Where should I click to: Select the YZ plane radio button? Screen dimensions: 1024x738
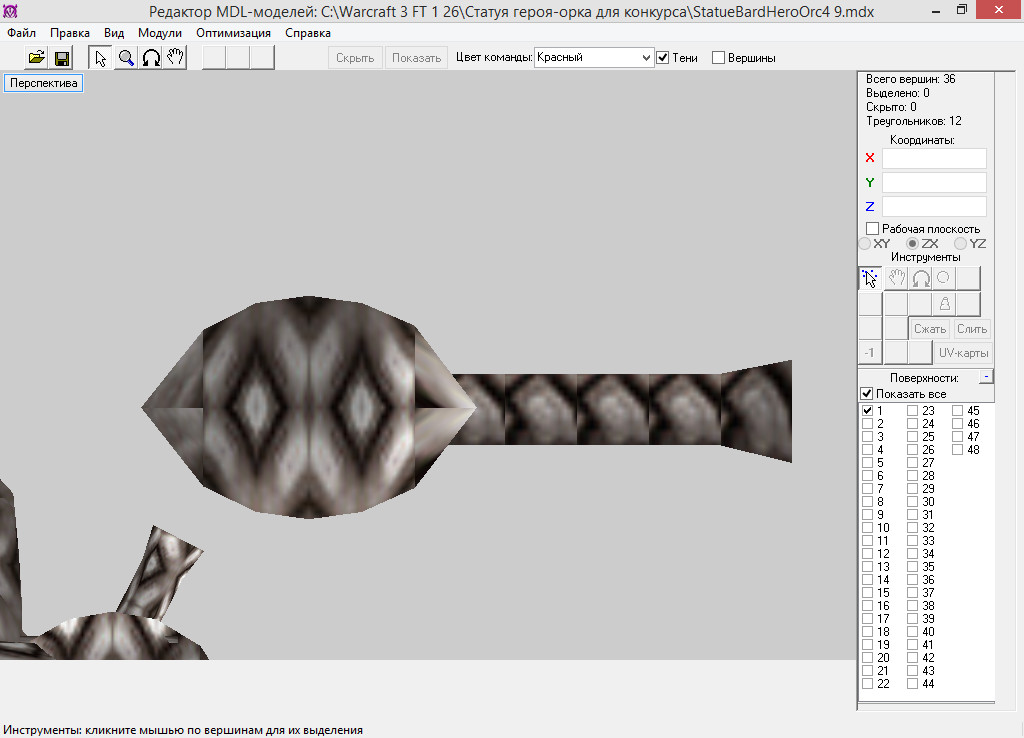click(960, 244)
